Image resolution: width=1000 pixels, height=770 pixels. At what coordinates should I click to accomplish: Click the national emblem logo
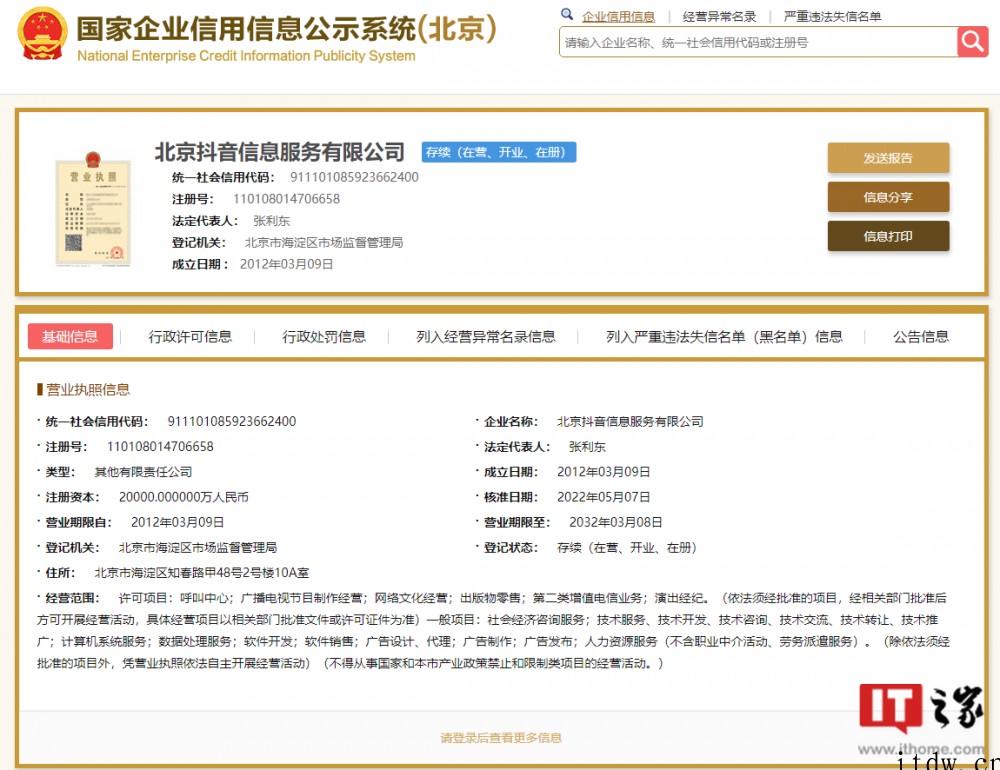pyautogui.click(x=42, y=34)
